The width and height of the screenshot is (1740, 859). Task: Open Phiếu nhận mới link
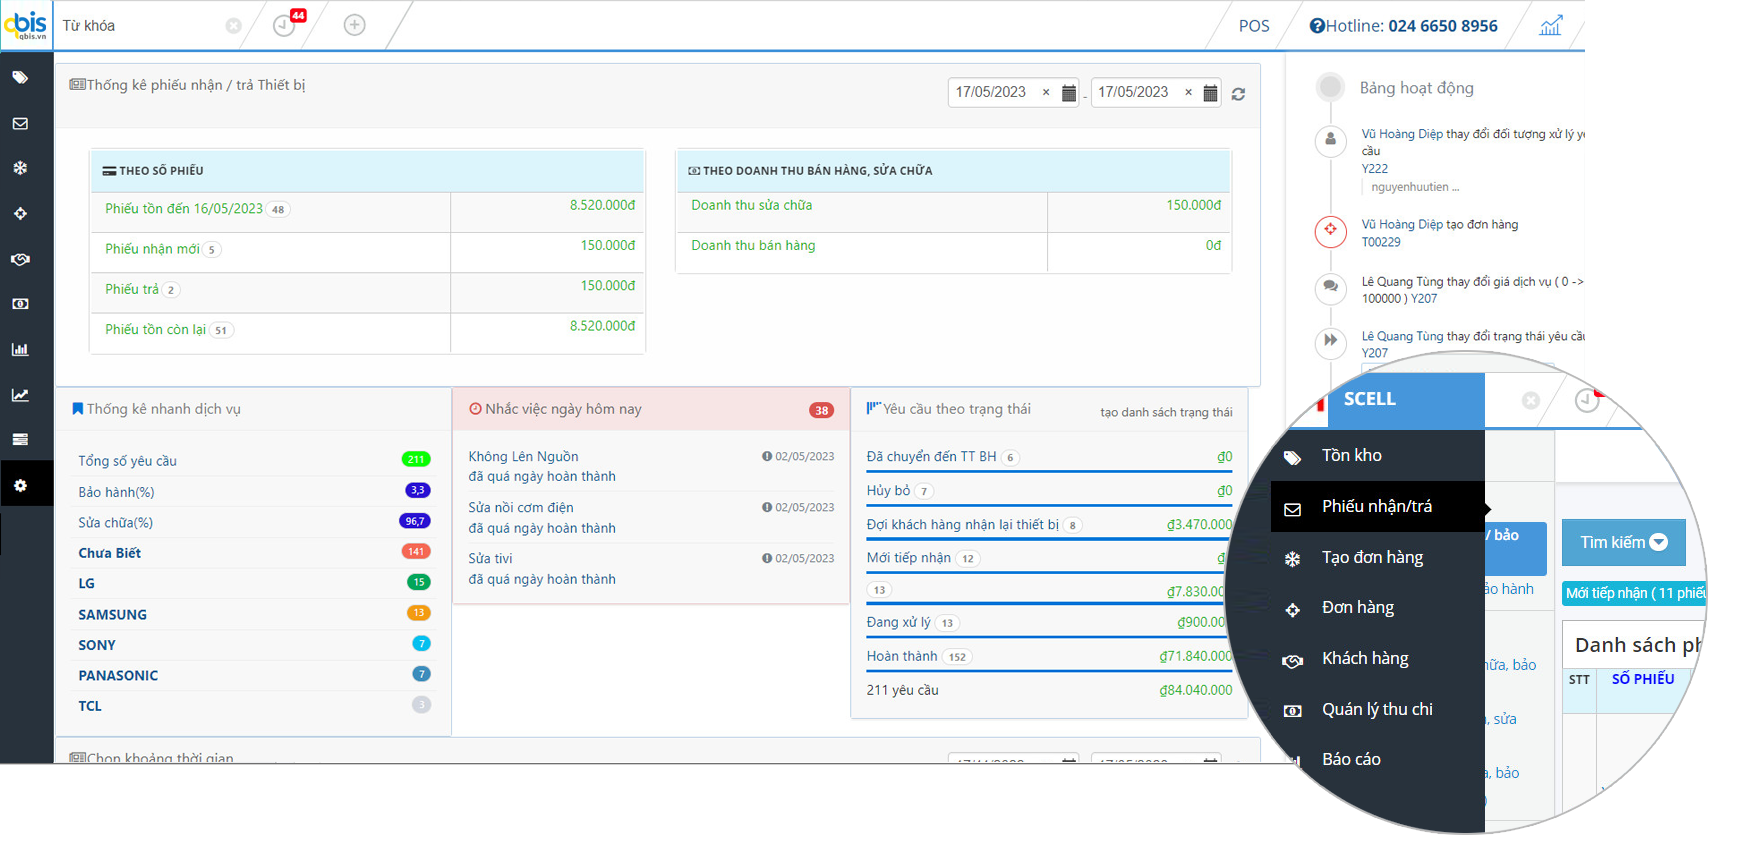(152, 249)
